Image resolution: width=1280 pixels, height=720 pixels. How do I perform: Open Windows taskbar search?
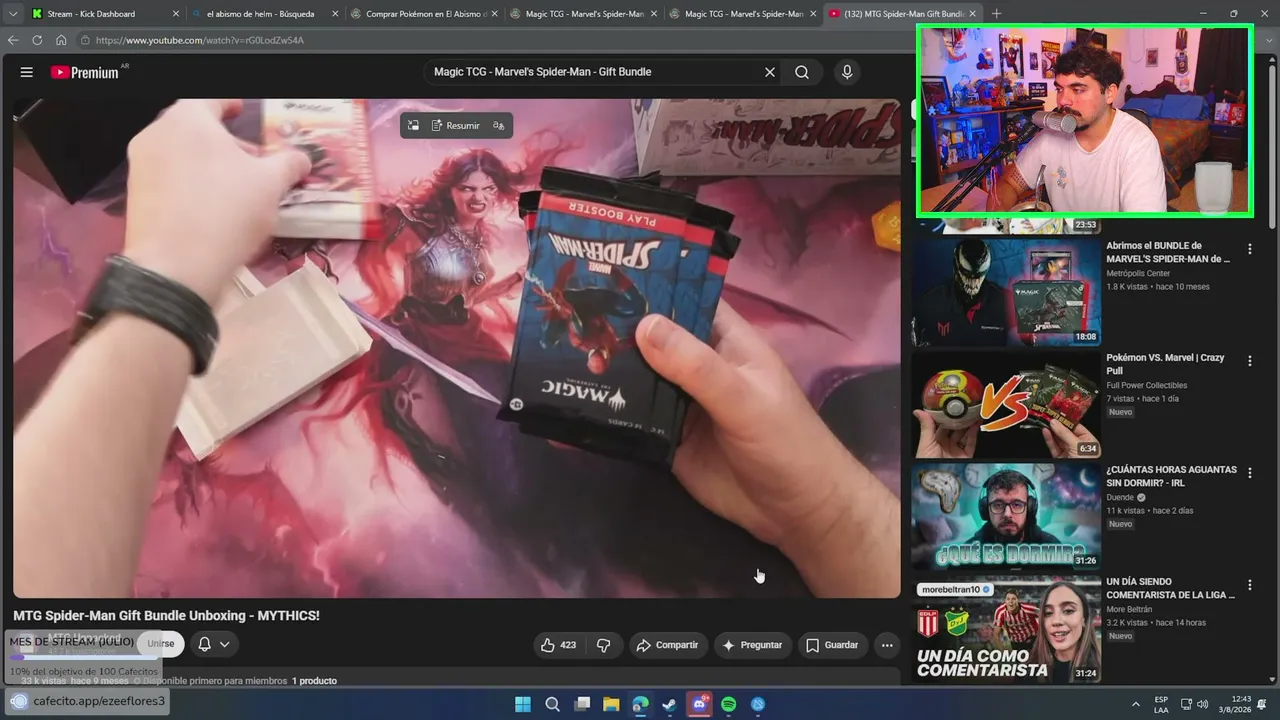[552, 704]
